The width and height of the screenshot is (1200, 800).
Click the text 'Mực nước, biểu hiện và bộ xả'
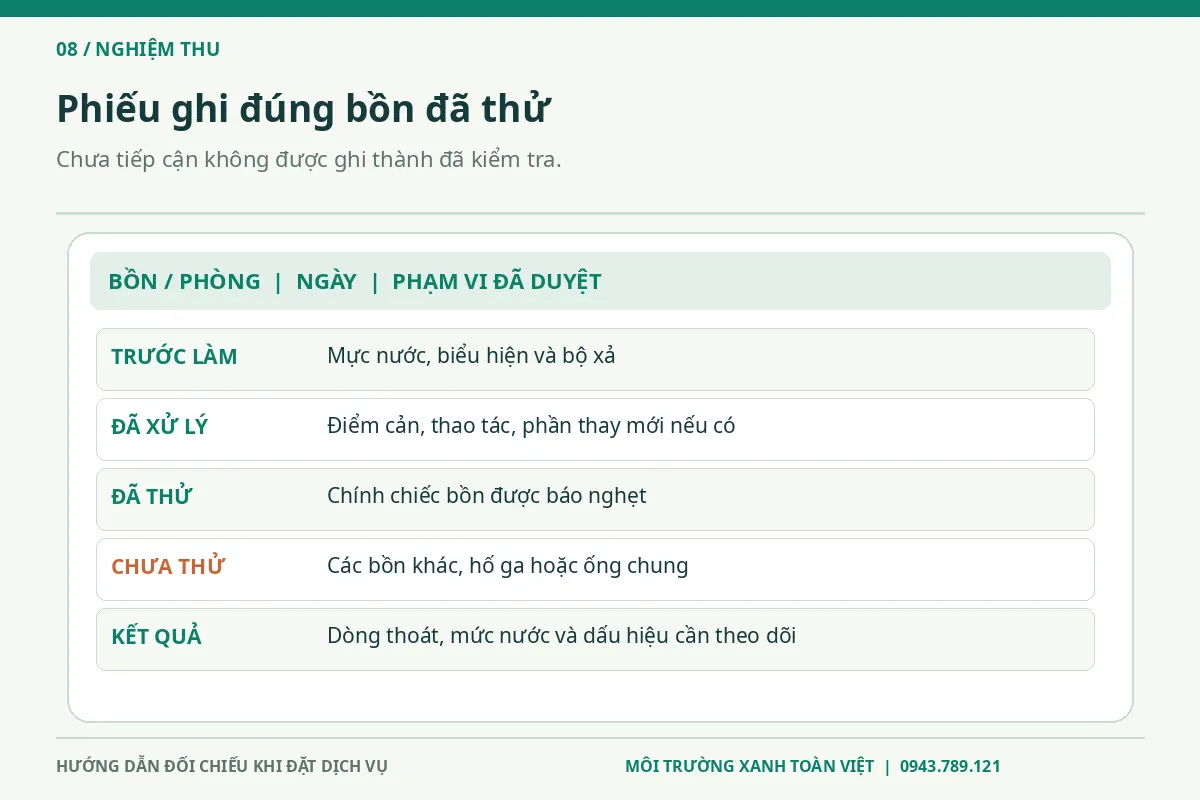pos(471,356)
